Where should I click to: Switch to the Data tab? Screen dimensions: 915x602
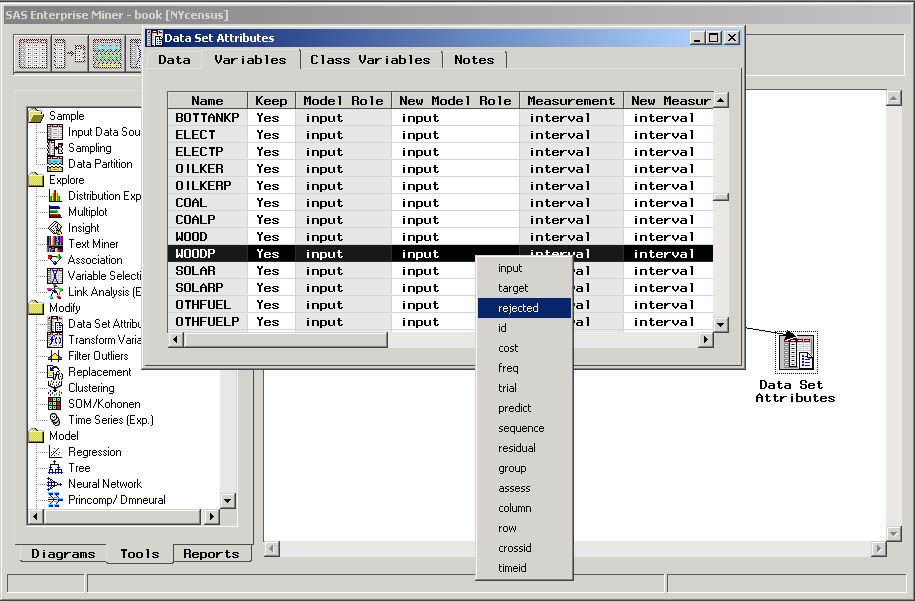click(174, 60)
